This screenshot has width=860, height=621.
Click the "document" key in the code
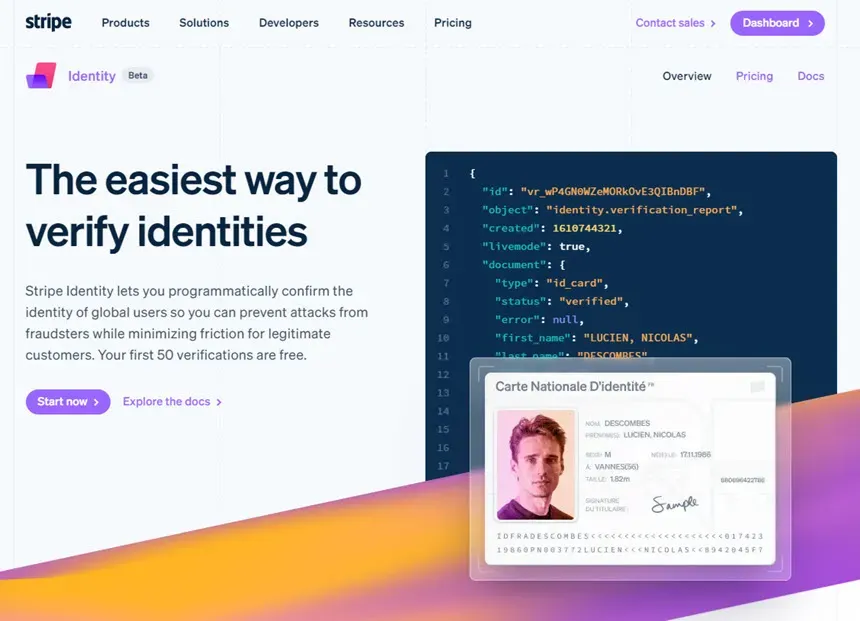514,265
